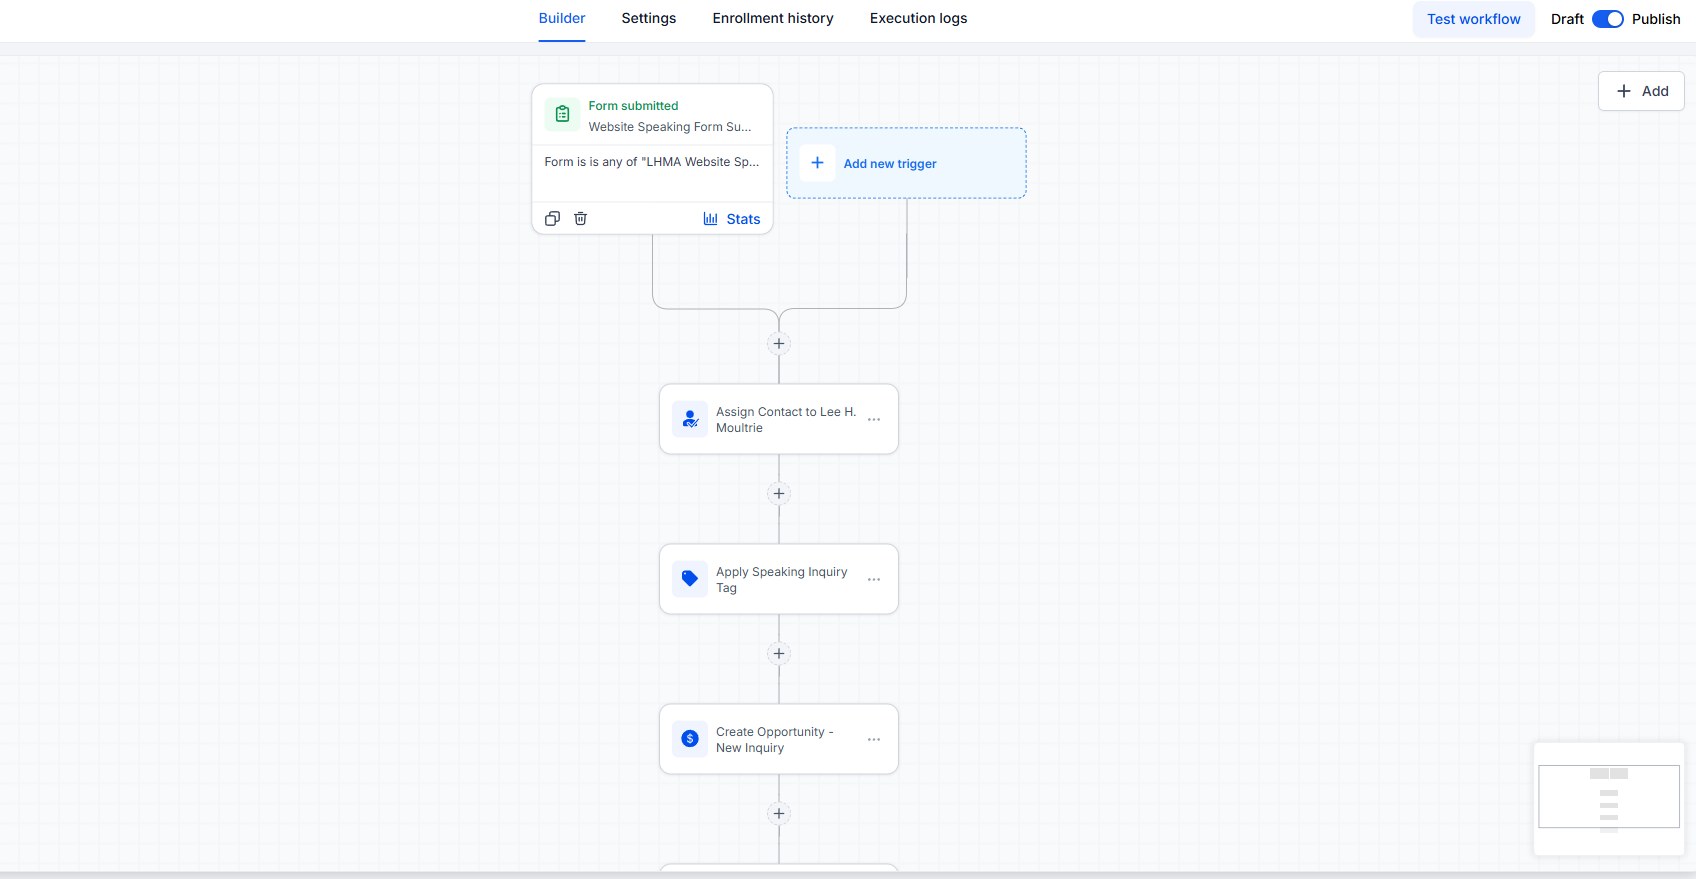Screen dimensions: 1696x879
Task: Open options menu for Apply Speaking Inquiry Tag
Action: point(874,580)
